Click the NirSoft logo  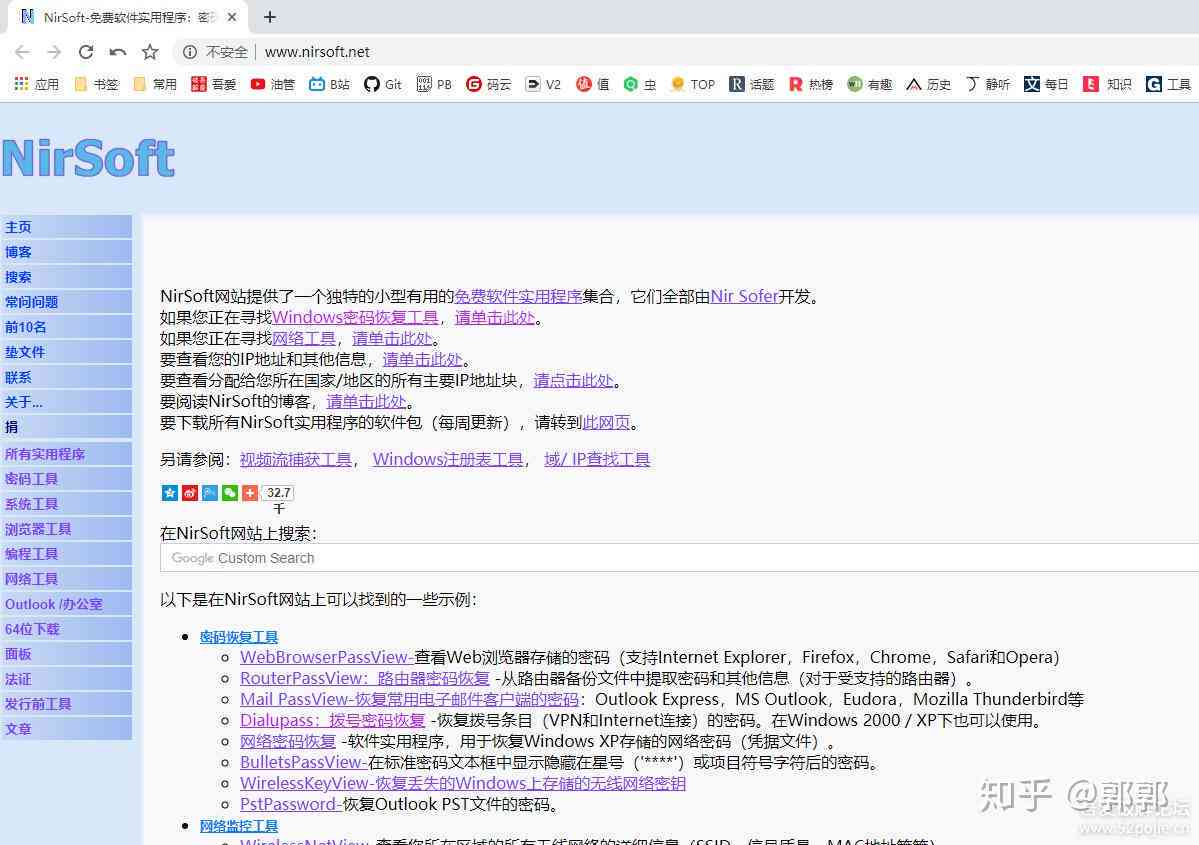(88, 158)
